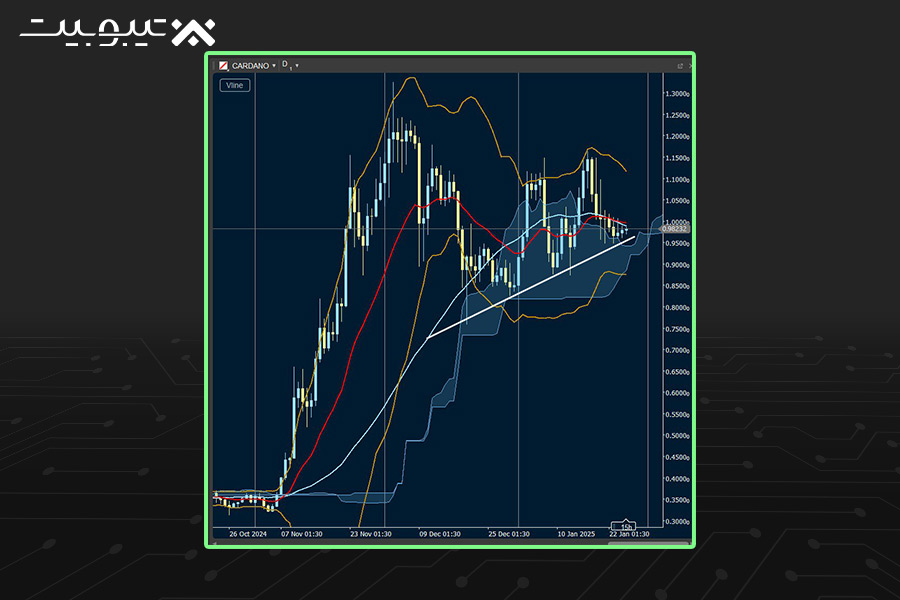
Task: Click the CARDANO symbol chart icon
Action: tap(223, 65)
